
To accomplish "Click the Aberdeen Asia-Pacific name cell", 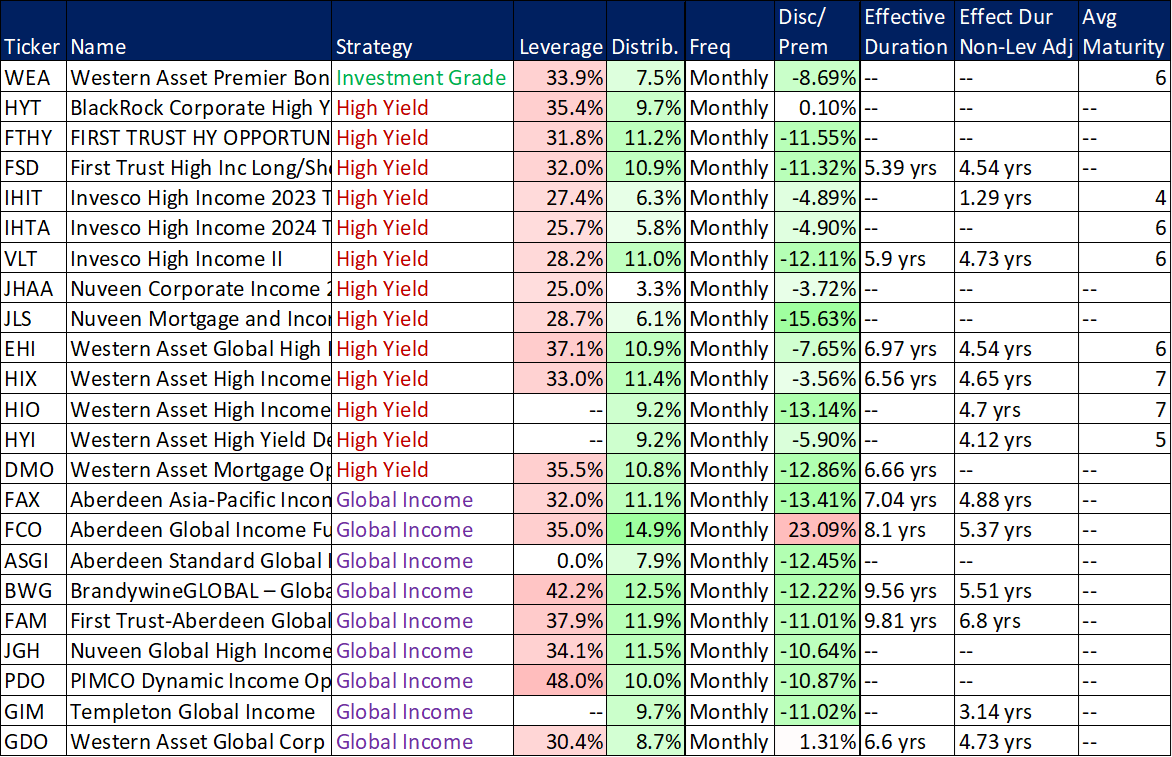I will coord(199,499).
